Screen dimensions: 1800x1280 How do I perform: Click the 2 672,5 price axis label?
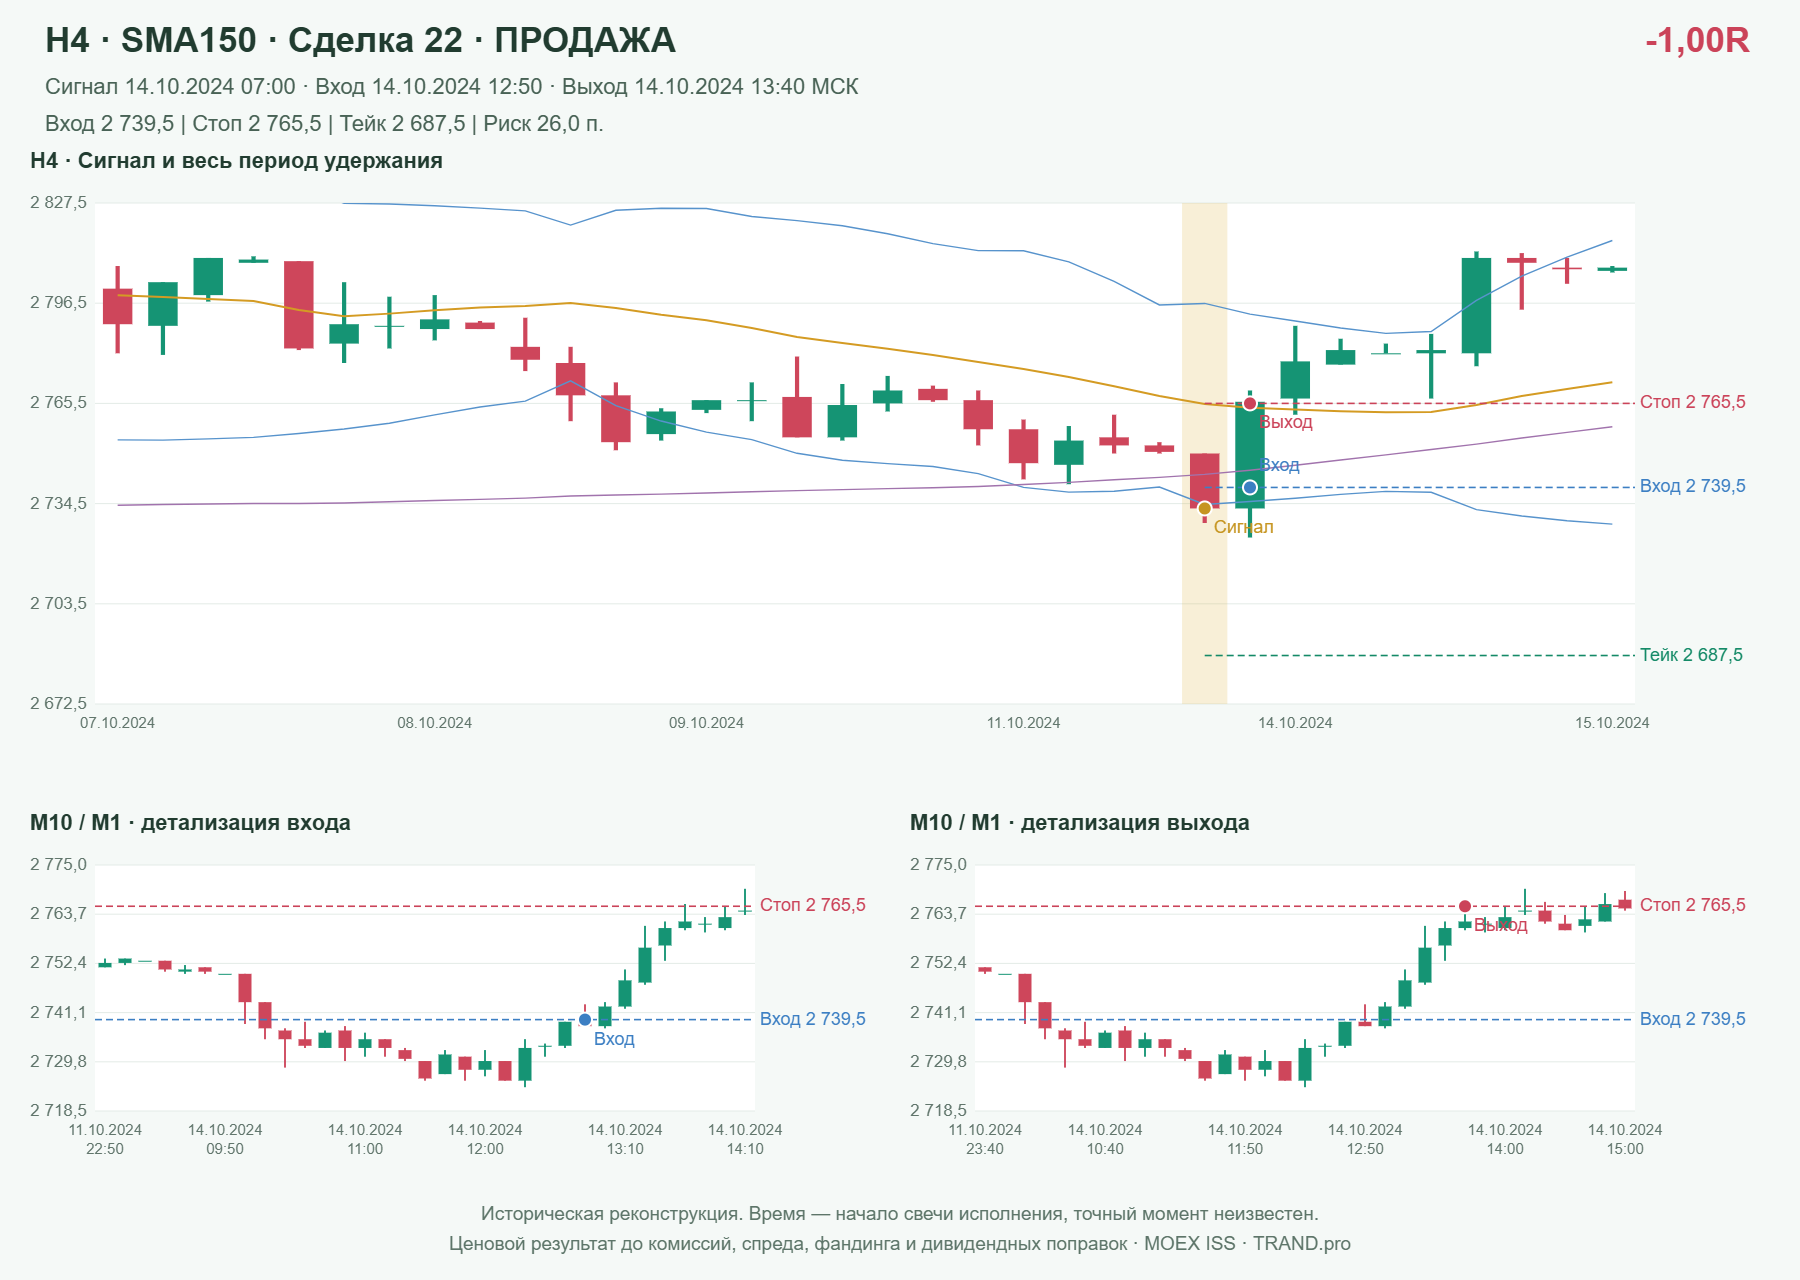58,703
